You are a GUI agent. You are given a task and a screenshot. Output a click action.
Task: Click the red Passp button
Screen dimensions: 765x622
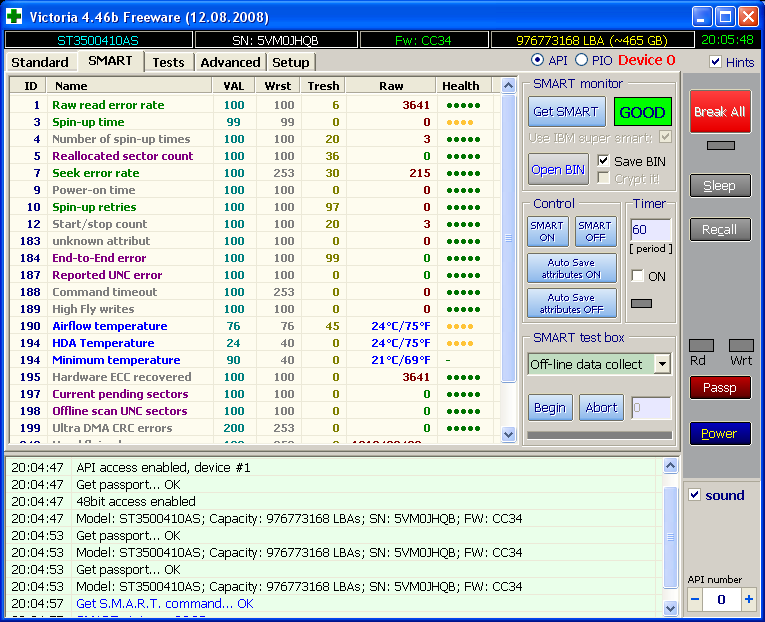click(719, 387)
